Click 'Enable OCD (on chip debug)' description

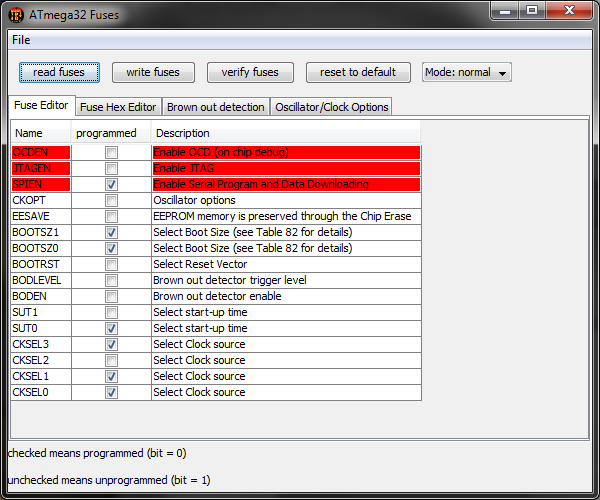[286, 152]
